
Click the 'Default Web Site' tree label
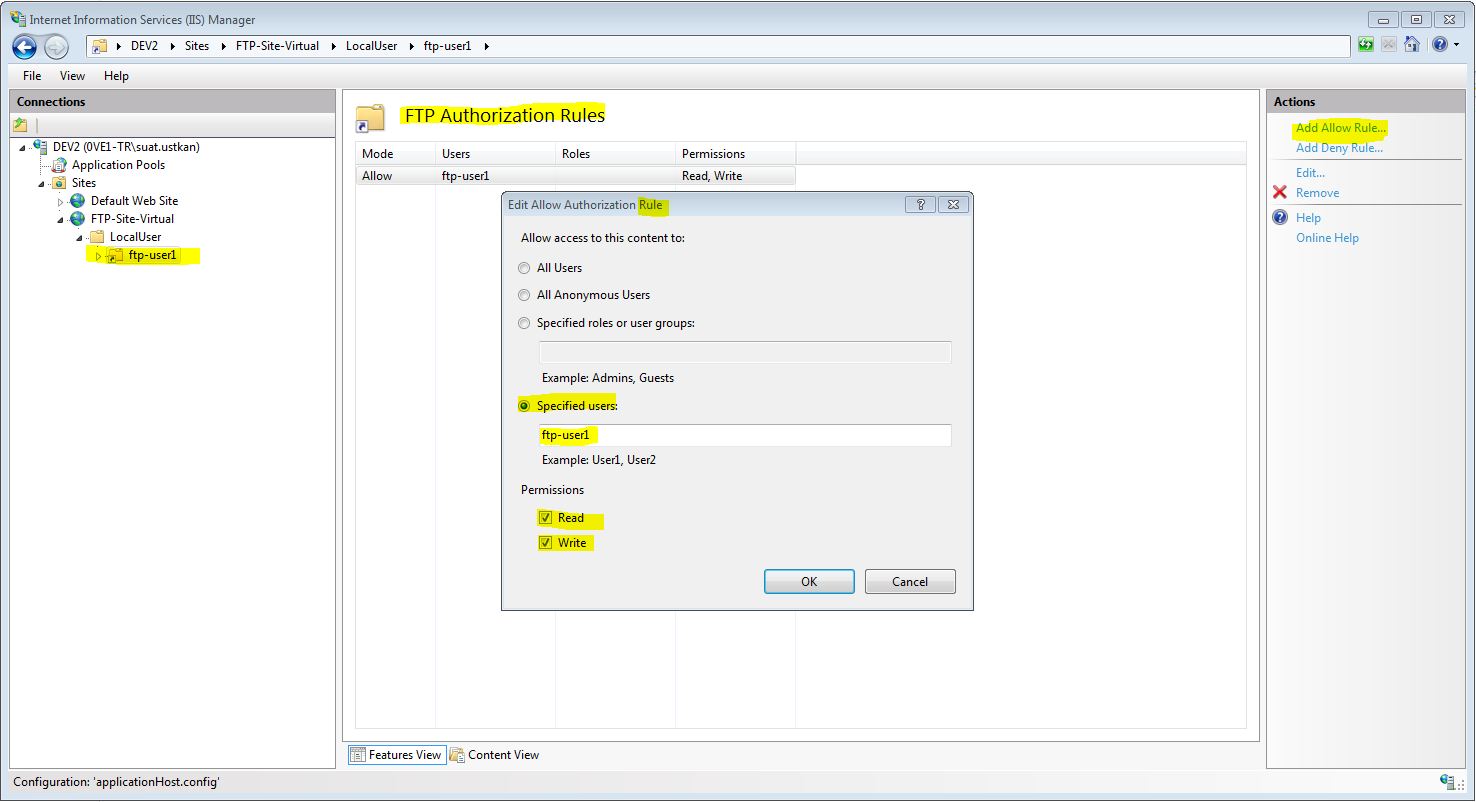click(134, 201)
